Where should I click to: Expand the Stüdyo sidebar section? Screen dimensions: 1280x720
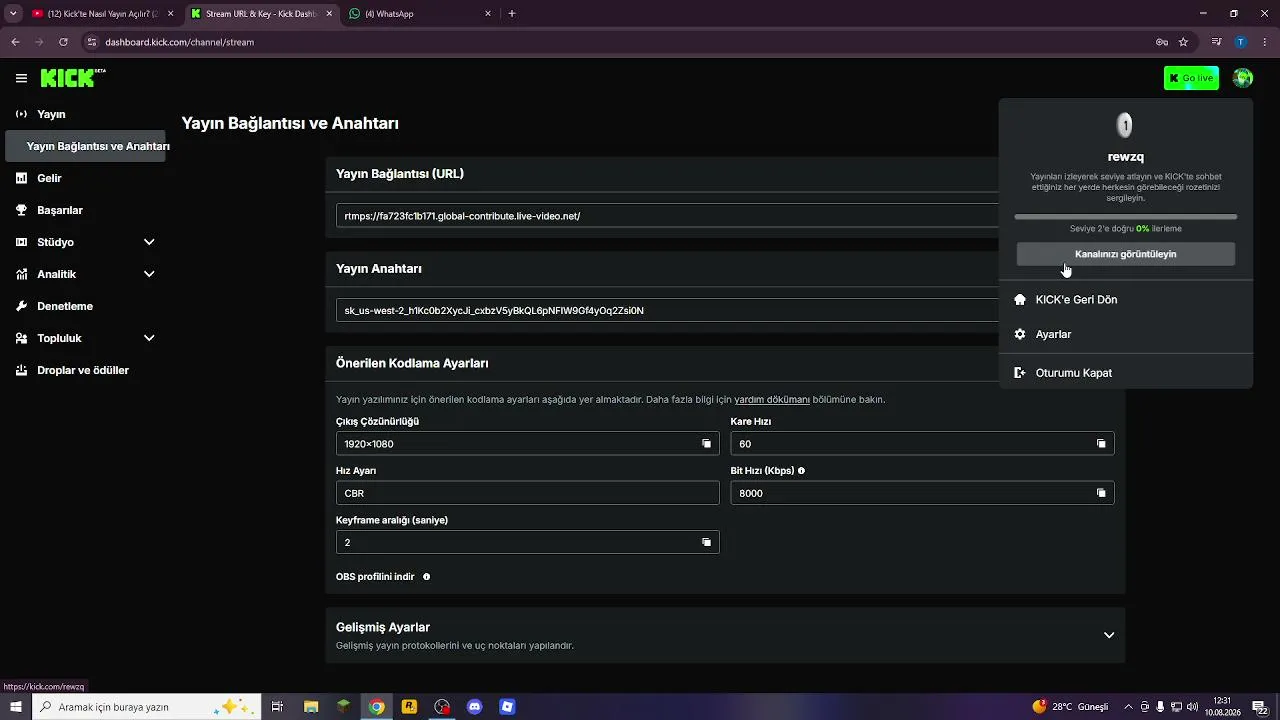[149, 242]
